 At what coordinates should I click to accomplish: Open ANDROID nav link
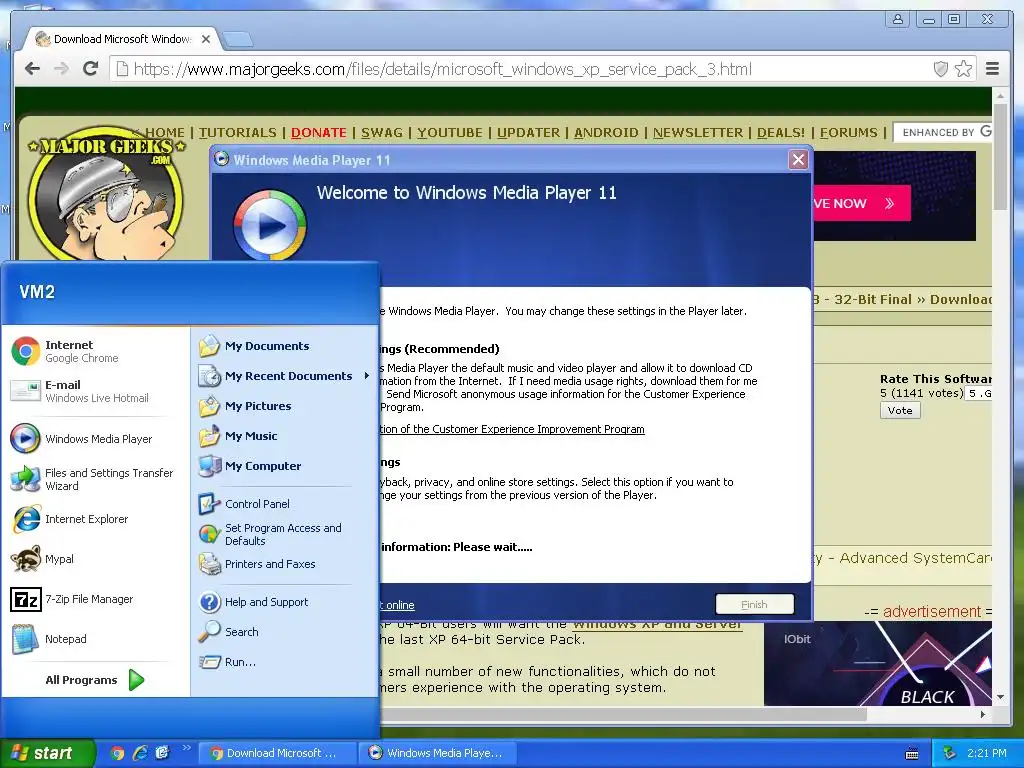[x=606, y=133]
